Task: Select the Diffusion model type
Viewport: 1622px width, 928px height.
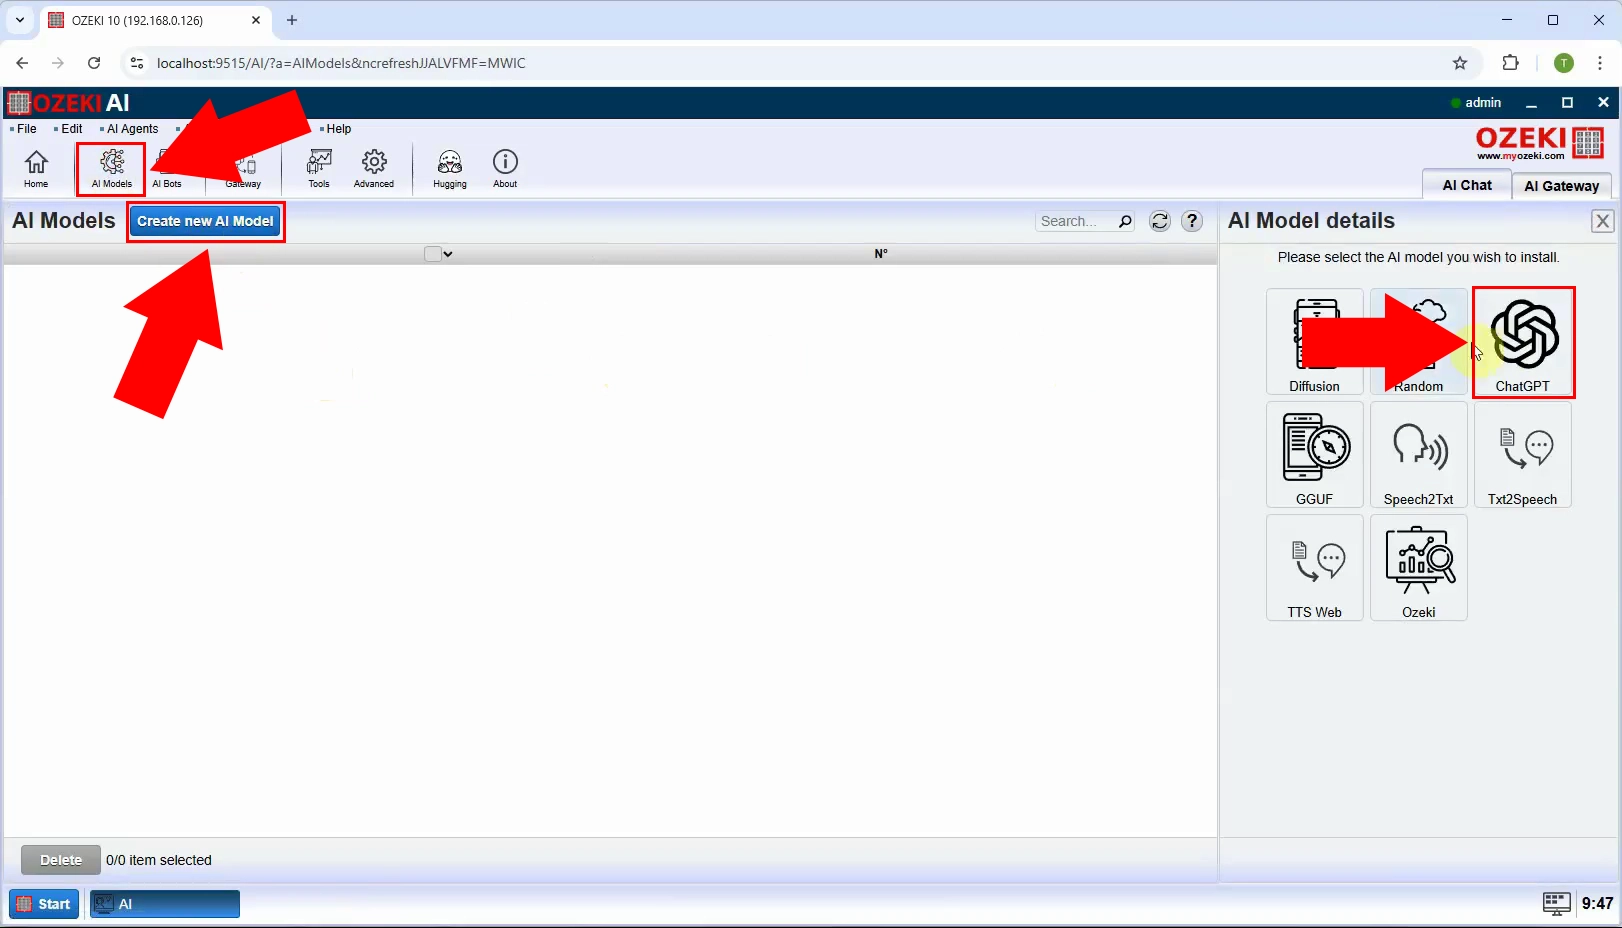Action: [x=1314, y=342]
